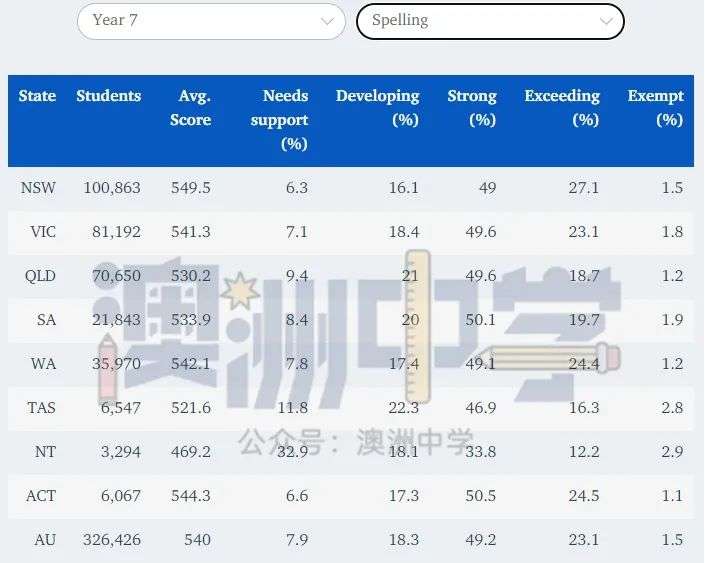Select the WA row label

click(44, 364)
